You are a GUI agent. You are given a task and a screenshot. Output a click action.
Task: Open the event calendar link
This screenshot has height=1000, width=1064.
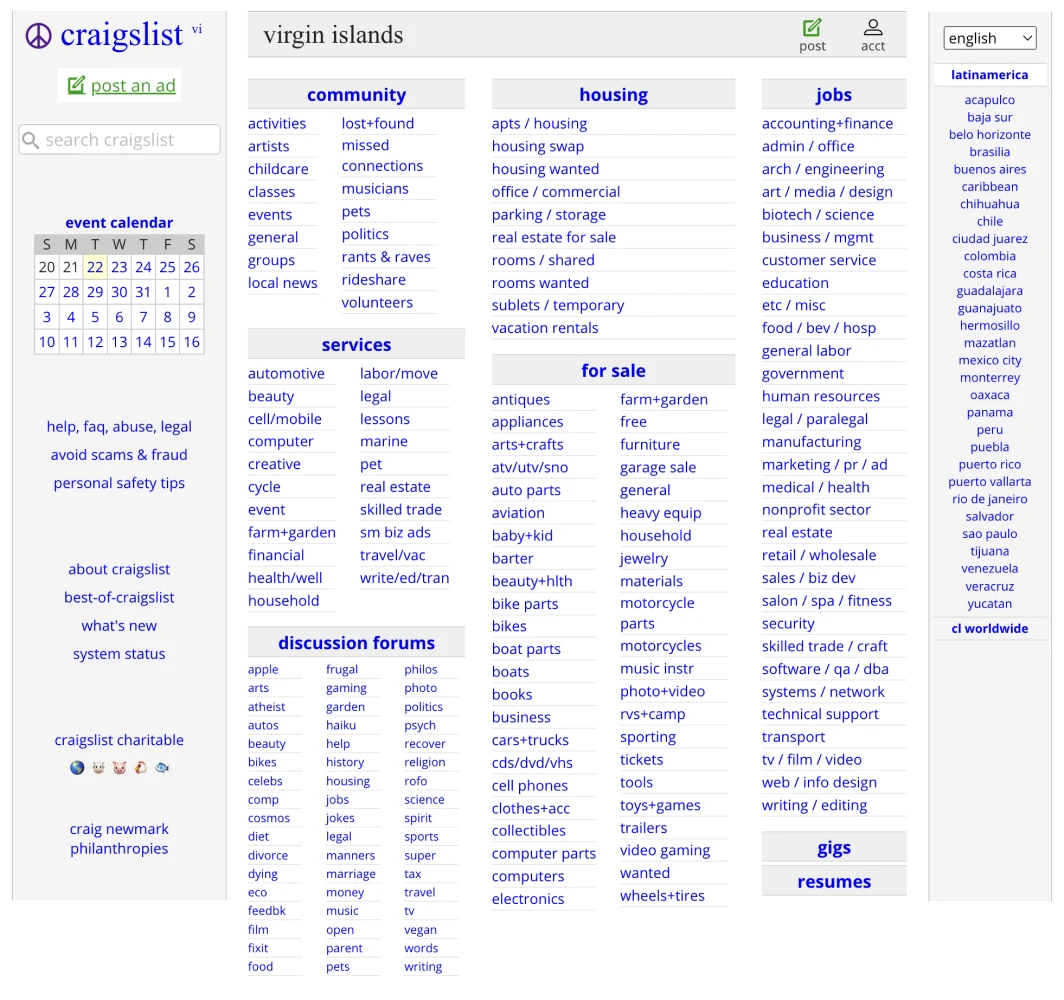click(119, 223)
